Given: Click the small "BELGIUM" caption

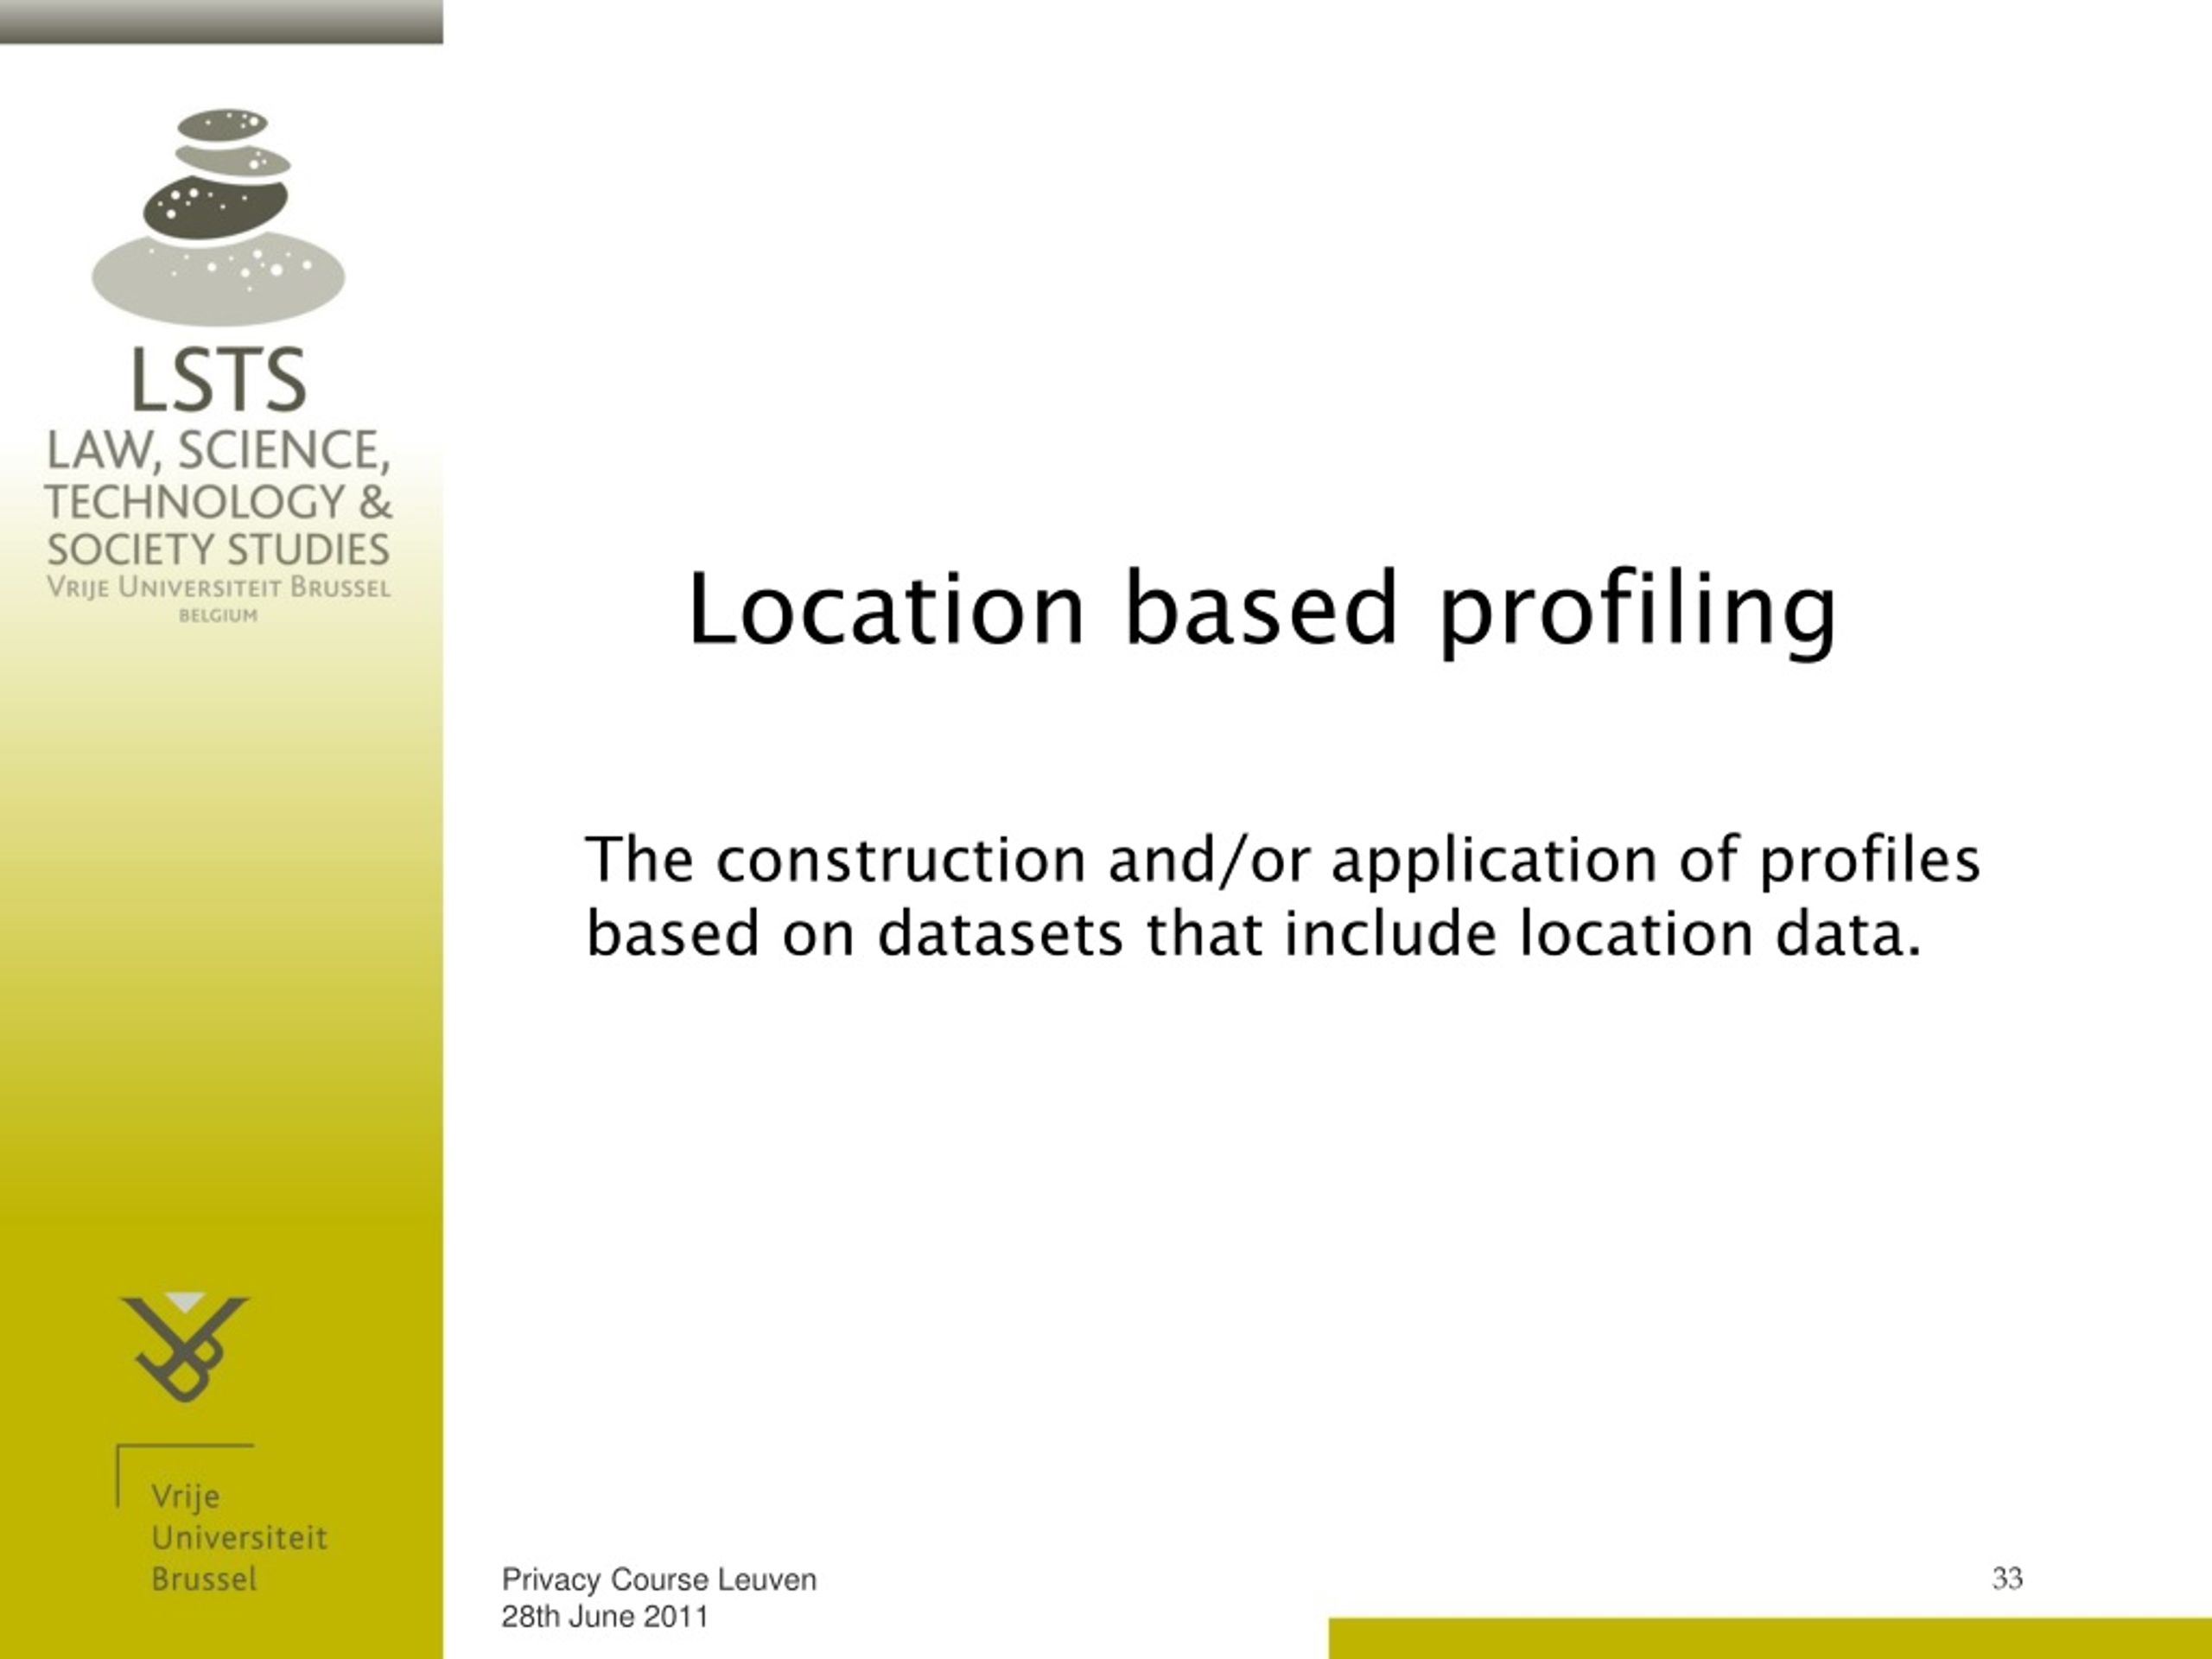Looking at the screenshot, I should click(x=218, y=616).
